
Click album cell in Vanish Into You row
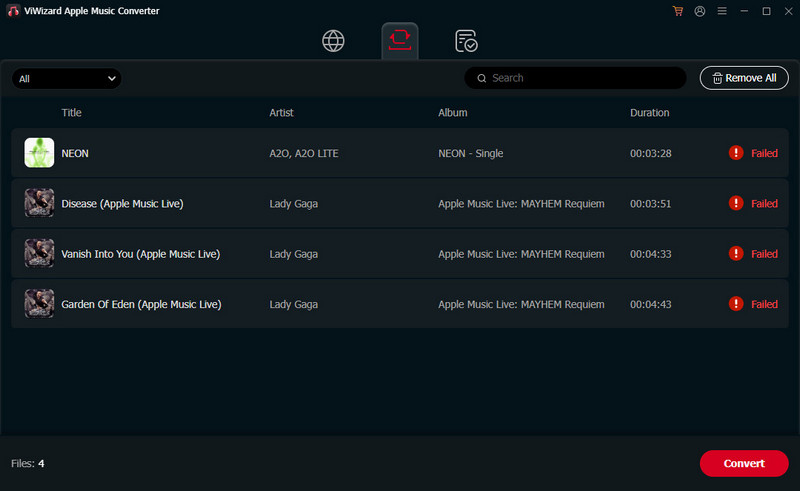pos(521,254)
